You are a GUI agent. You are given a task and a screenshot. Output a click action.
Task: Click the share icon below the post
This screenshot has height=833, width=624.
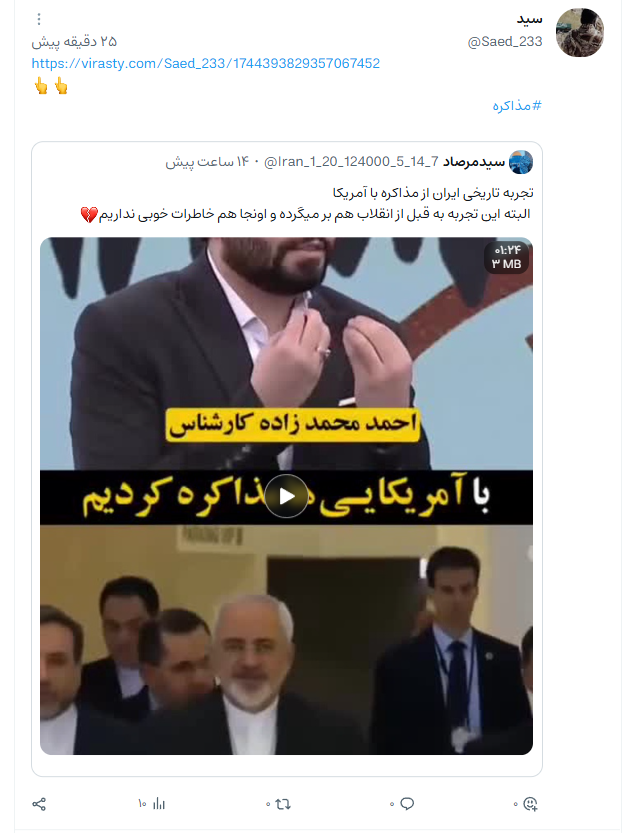tap(39, 804)
